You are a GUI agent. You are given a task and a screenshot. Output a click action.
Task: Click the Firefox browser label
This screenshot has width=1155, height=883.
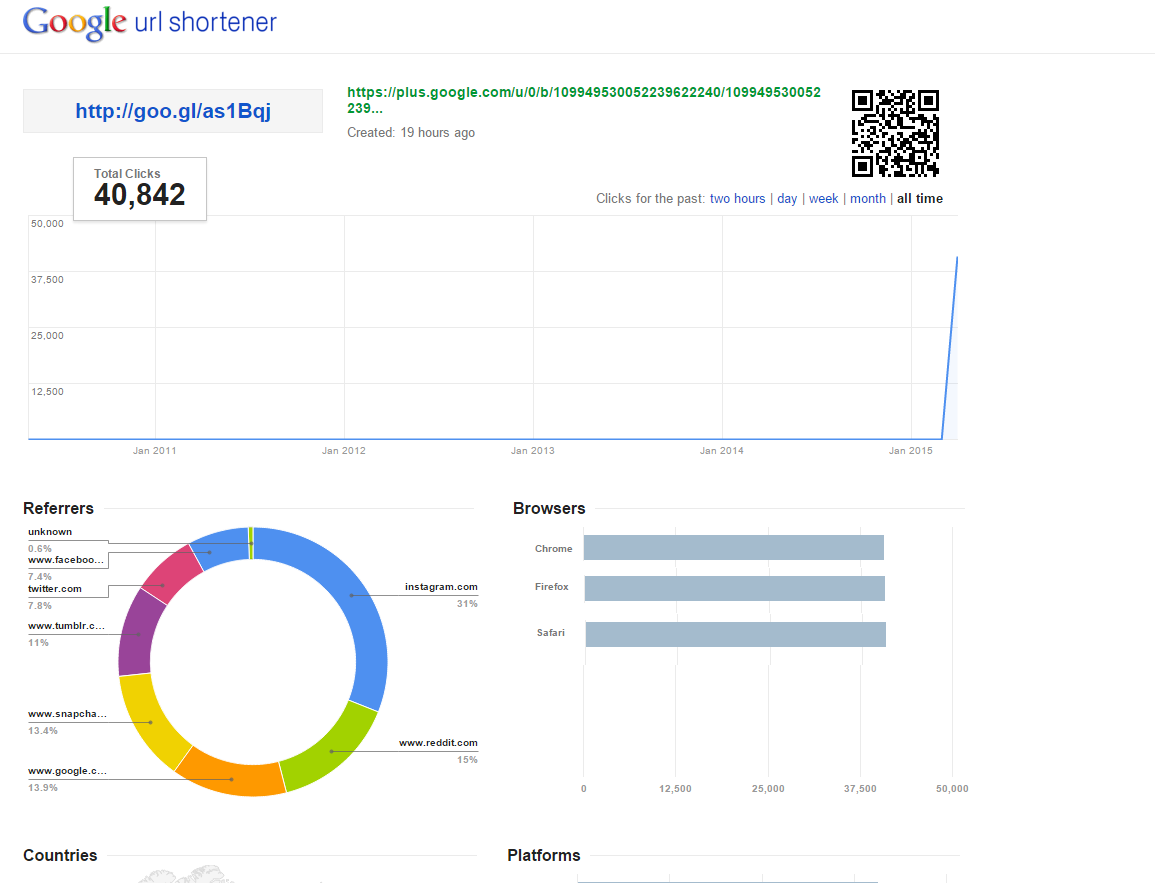pyautogui.click(x=552, y=587)
